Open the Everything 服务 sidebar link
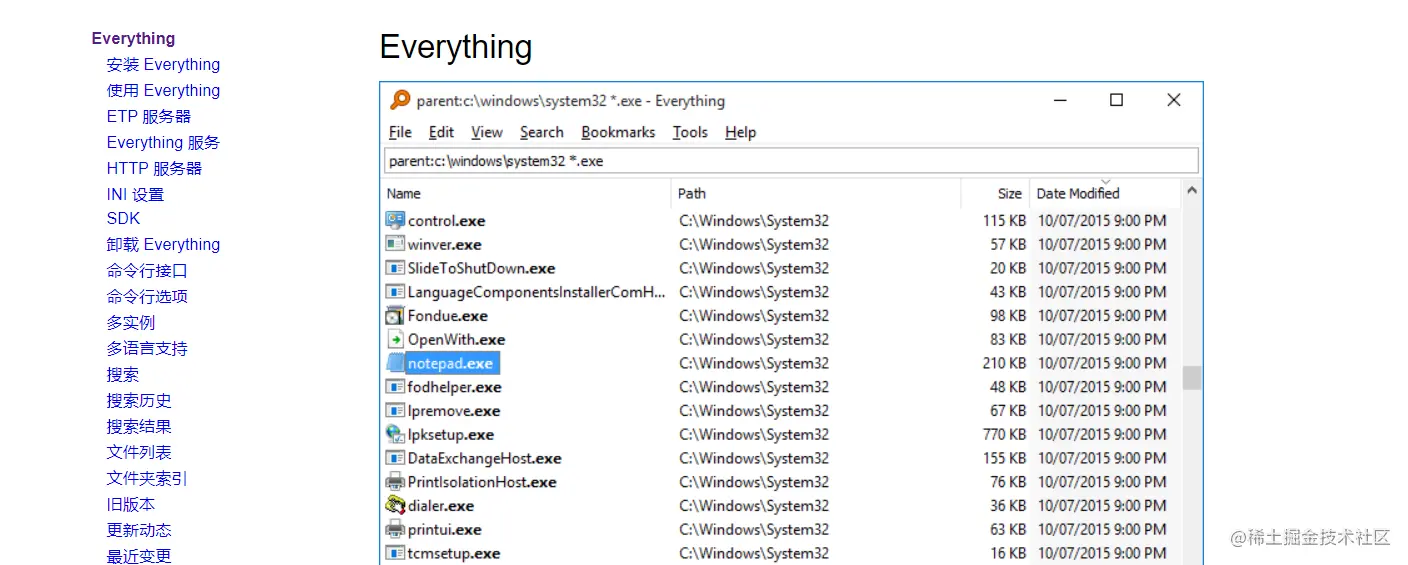The width and height of the screenshot is (1408, 565). pyautogui.click(x=163, y=143)
